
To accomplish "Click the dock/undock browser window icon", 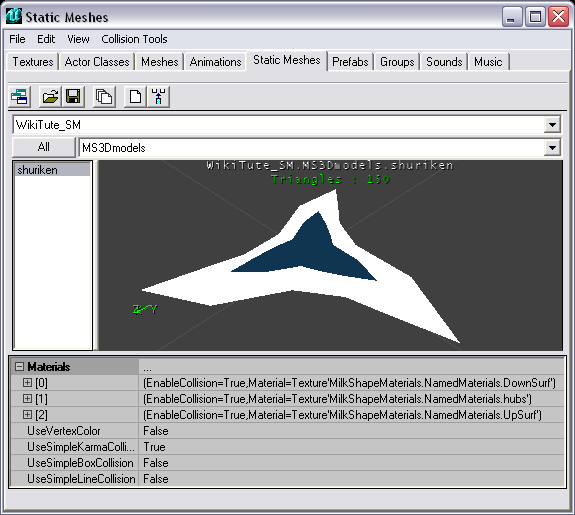I will (x=19, y=97).
